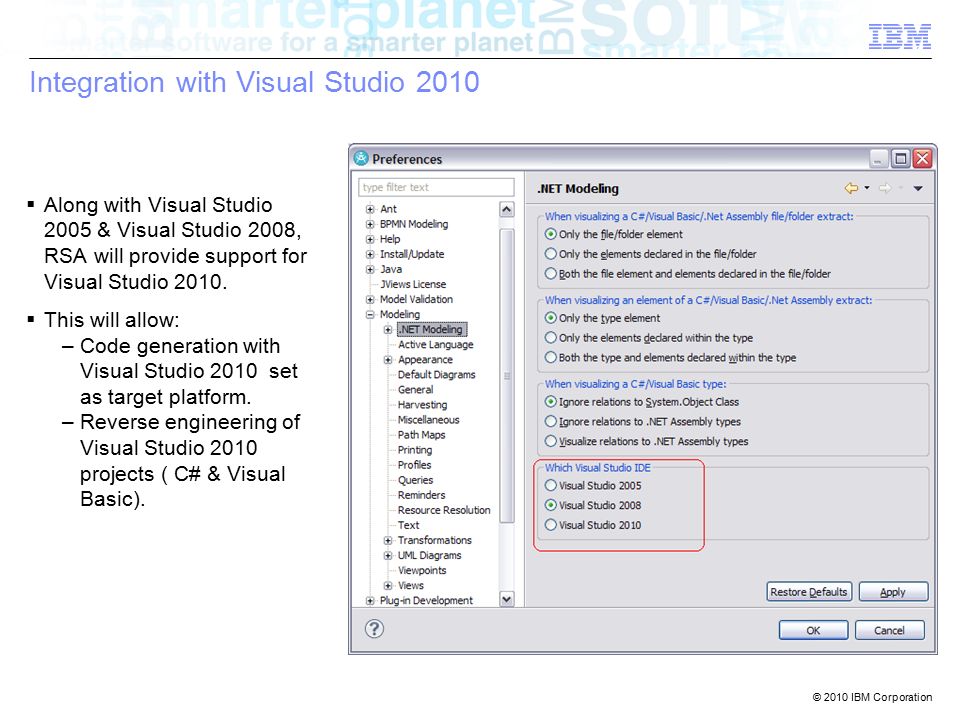The height and width of the screenshot is (720, 960).
Task: Select 'Only the elements declared within the type'
Action: point(649,338)
